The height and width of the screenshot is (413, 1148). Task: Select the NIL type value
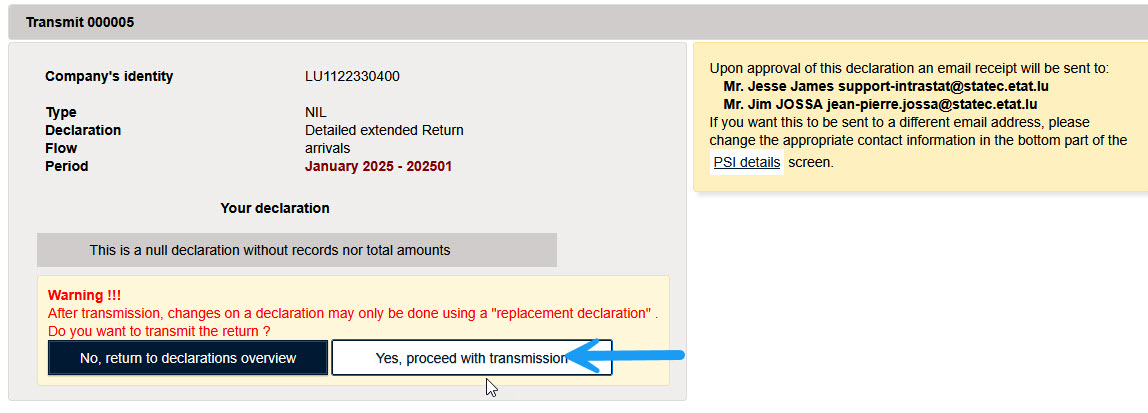coord(316,112)
